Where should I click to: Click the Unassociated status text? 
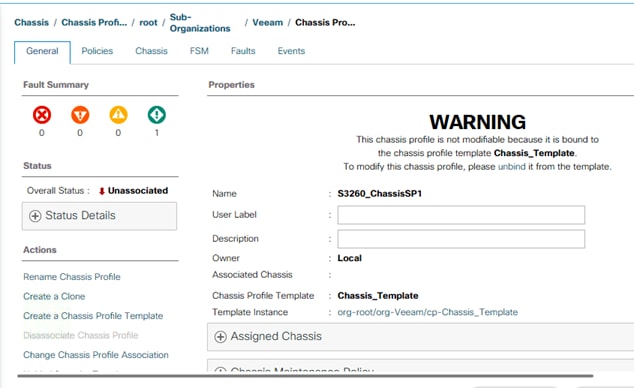(138, 191)
